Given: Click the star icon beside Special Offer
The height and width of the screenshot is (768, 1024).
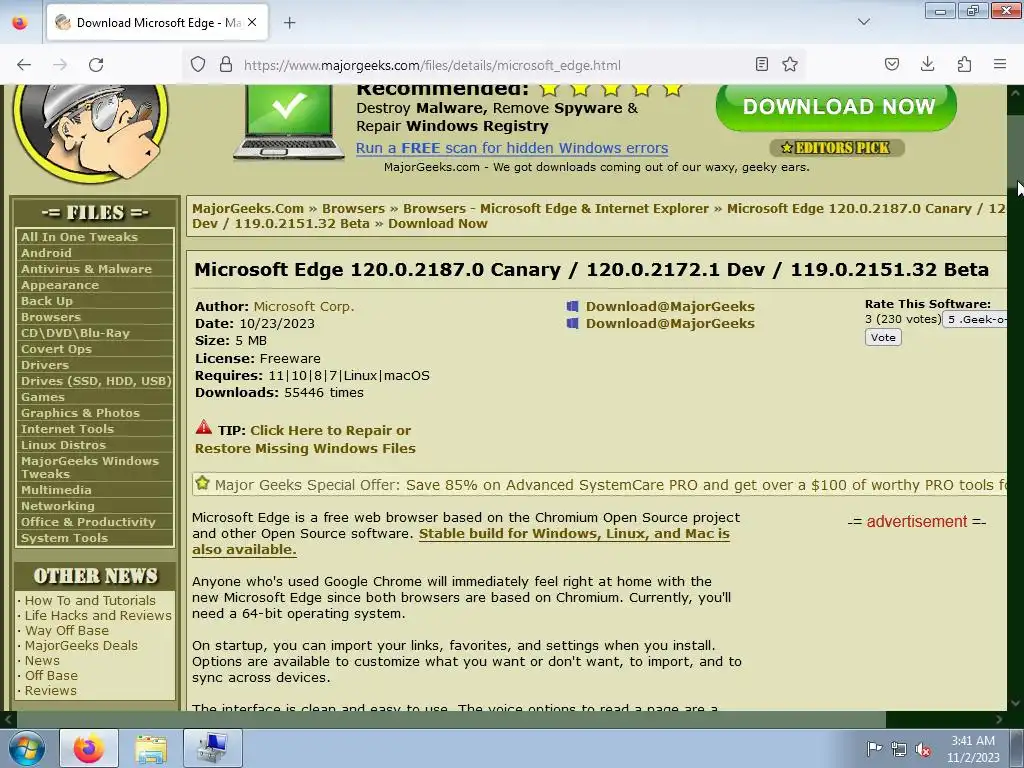Looking at the screenshot, I should tap(202, 483).
